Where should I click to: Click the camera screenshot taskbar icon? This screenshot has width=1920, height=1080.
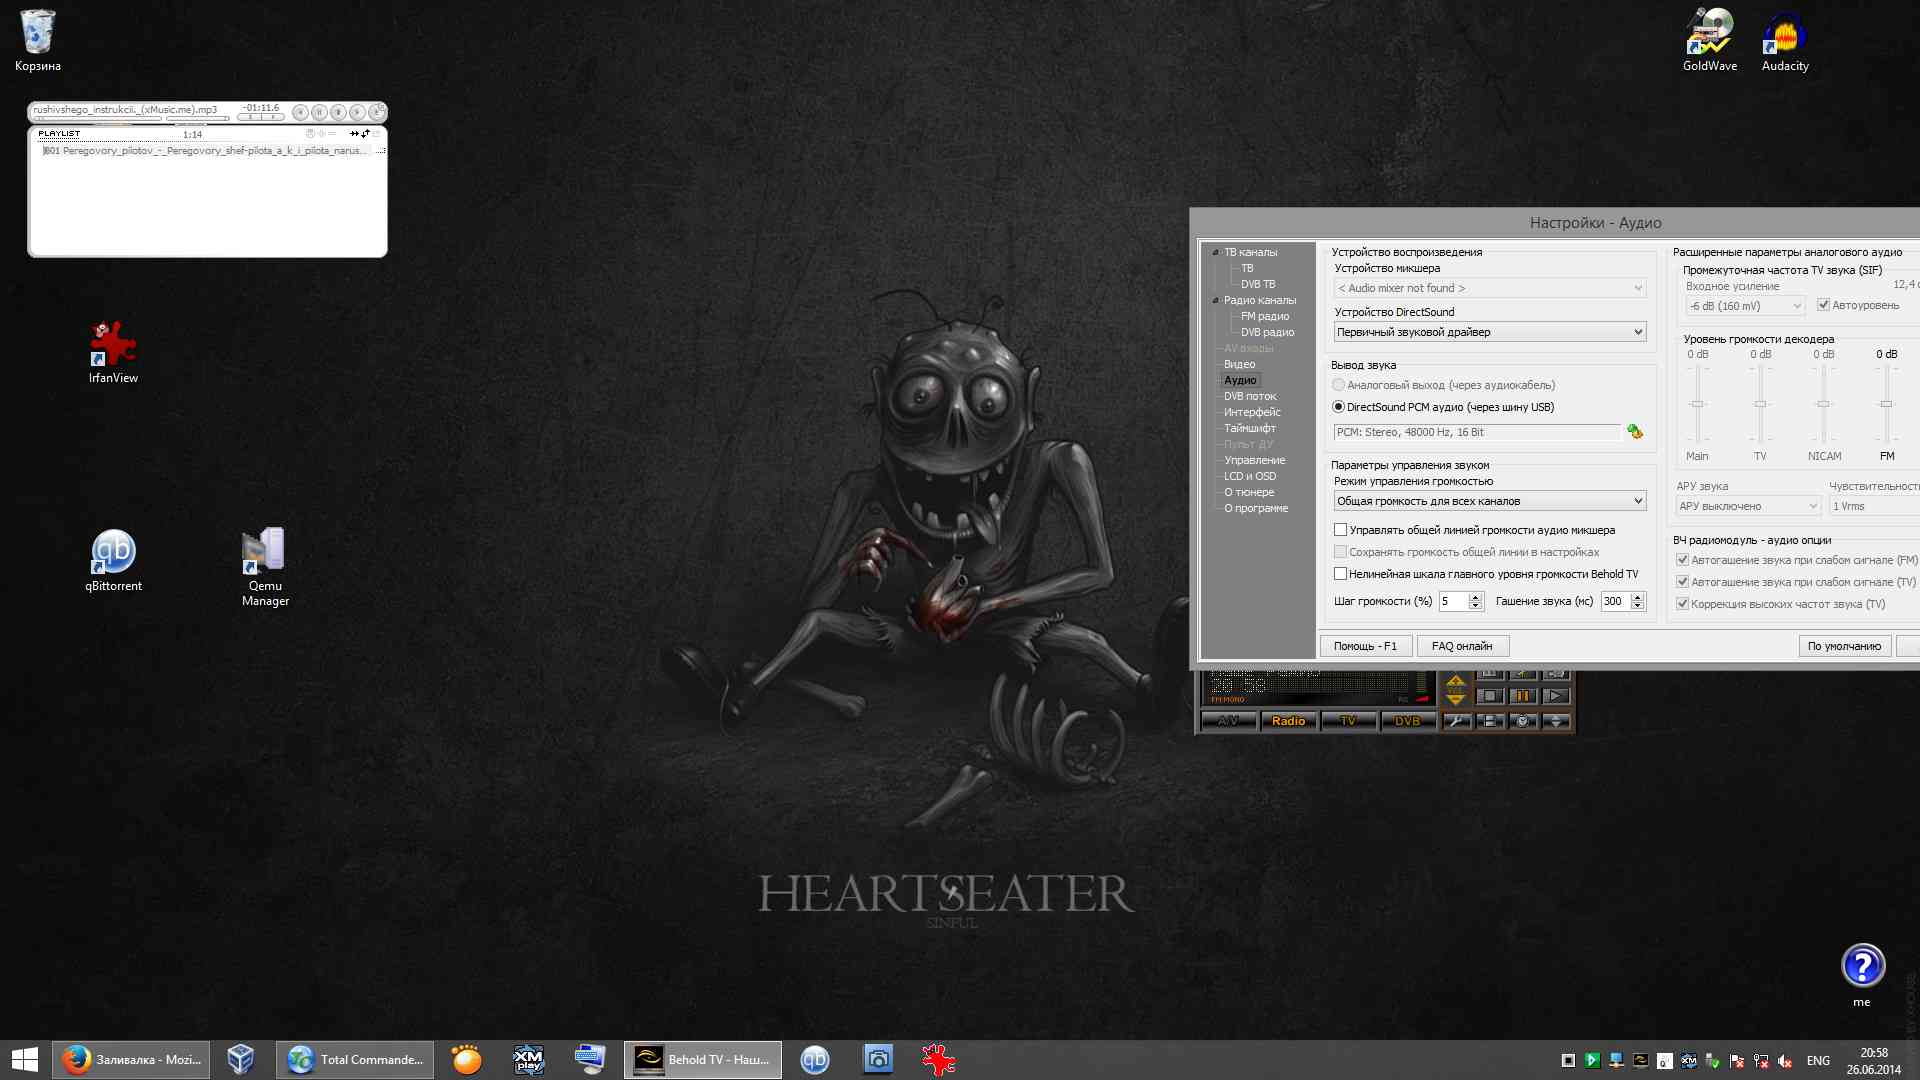point(877,1059)
